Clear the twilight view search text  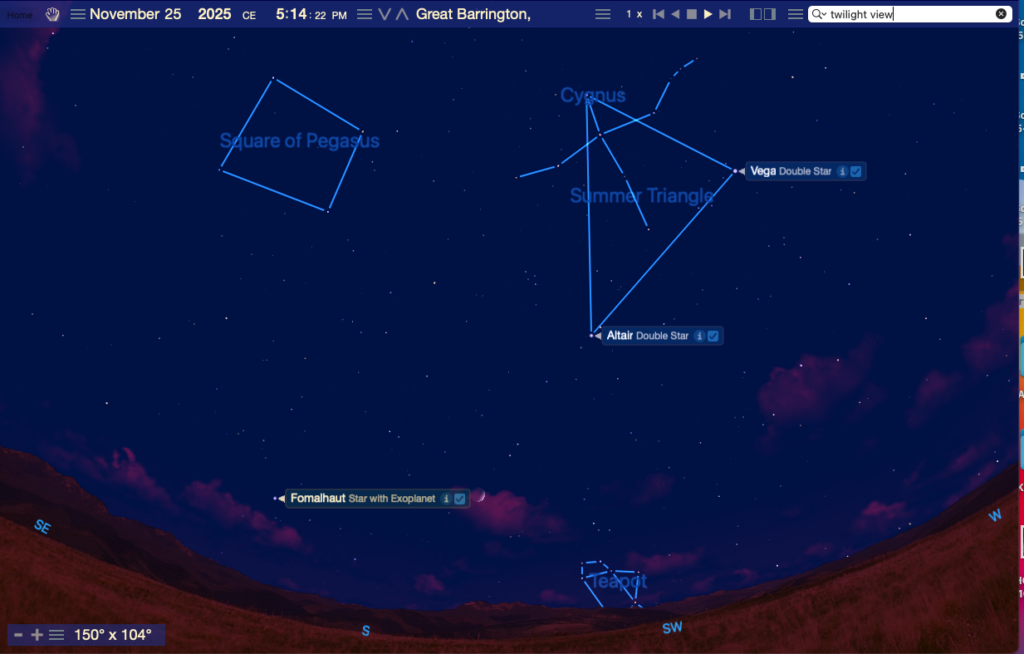[1001, 14]
